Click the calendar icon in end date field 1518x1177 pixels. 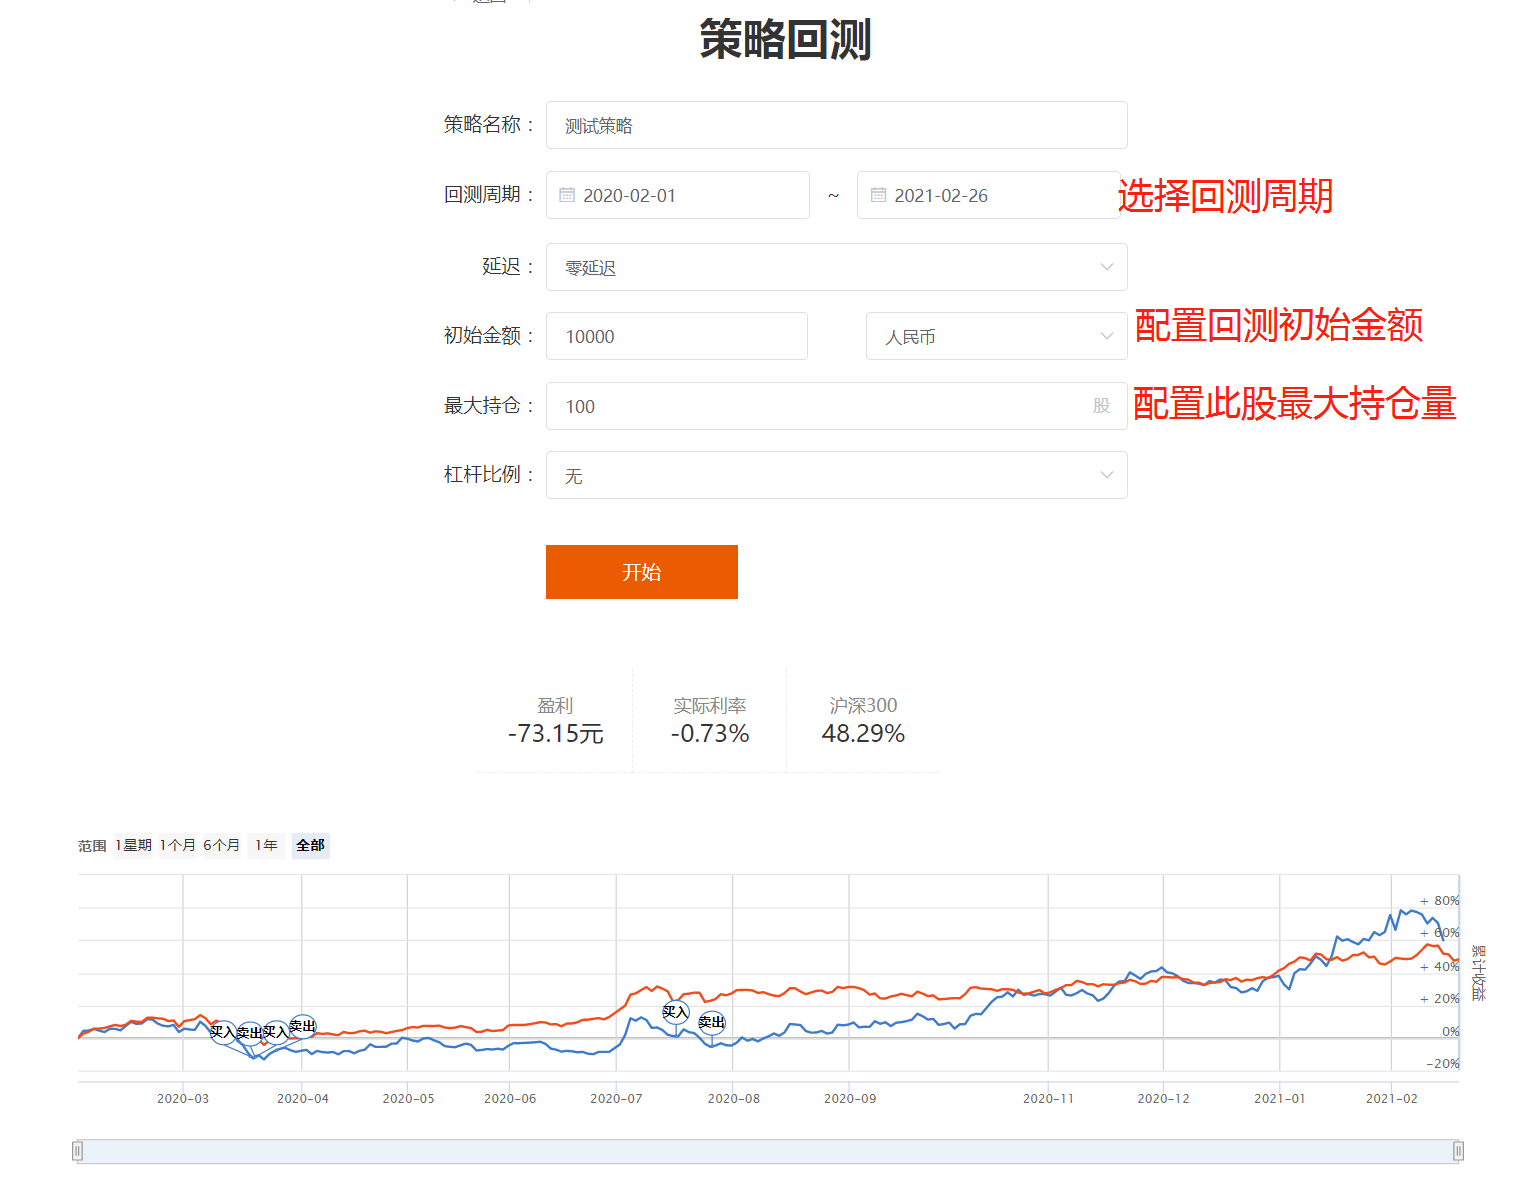tap(878, 195)
